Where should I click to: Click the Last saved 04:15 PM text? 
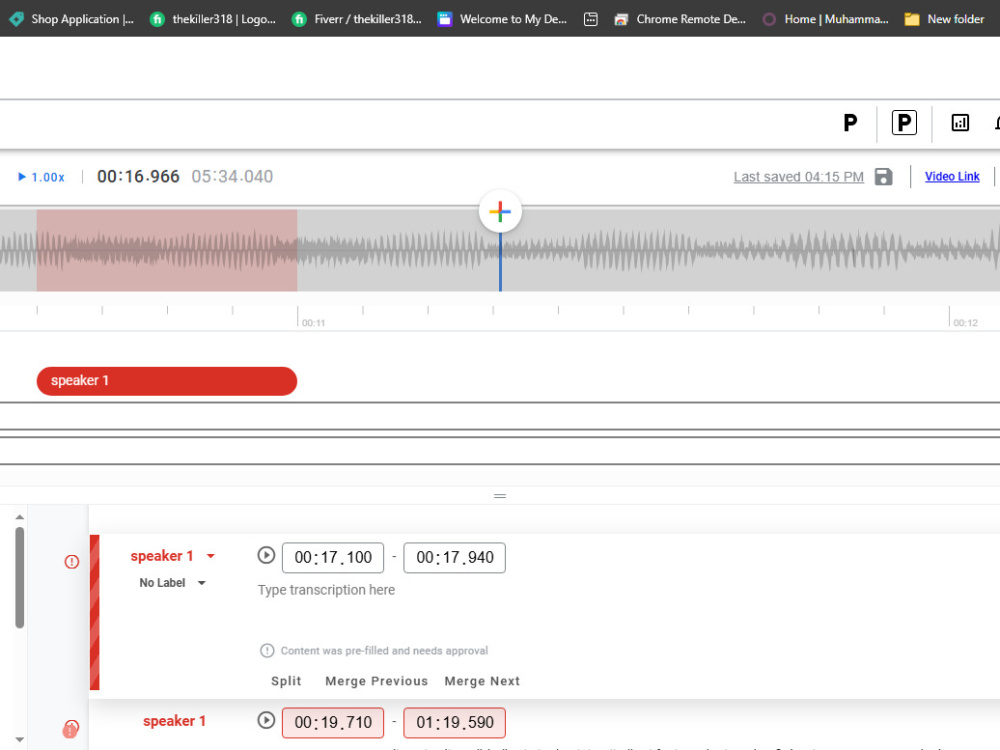[798, 177]
